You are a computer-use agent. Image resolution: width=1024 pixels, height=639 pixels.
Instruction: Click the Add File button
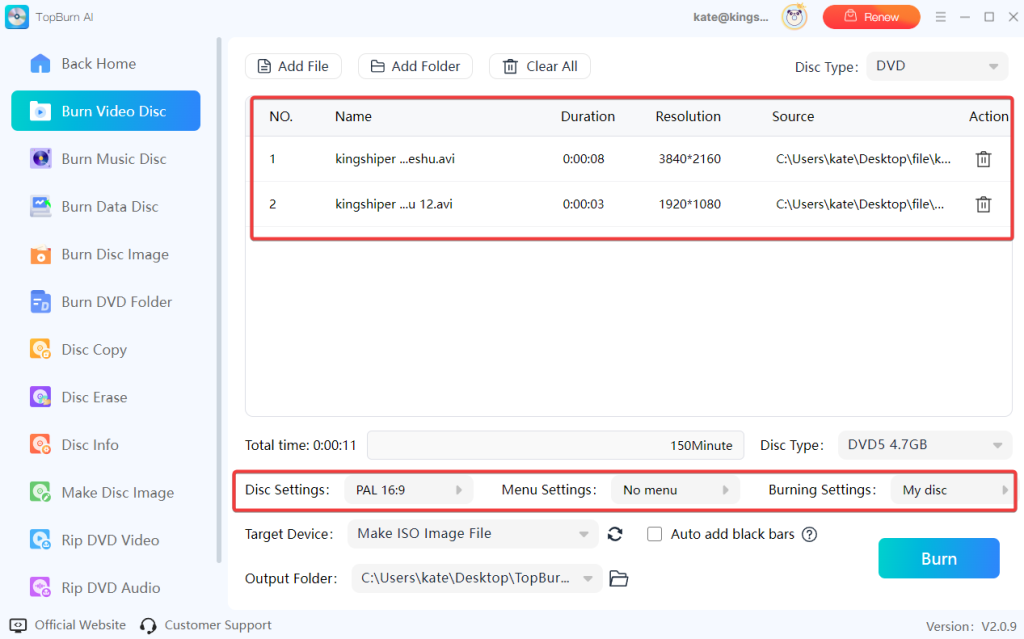pos(293,66)
